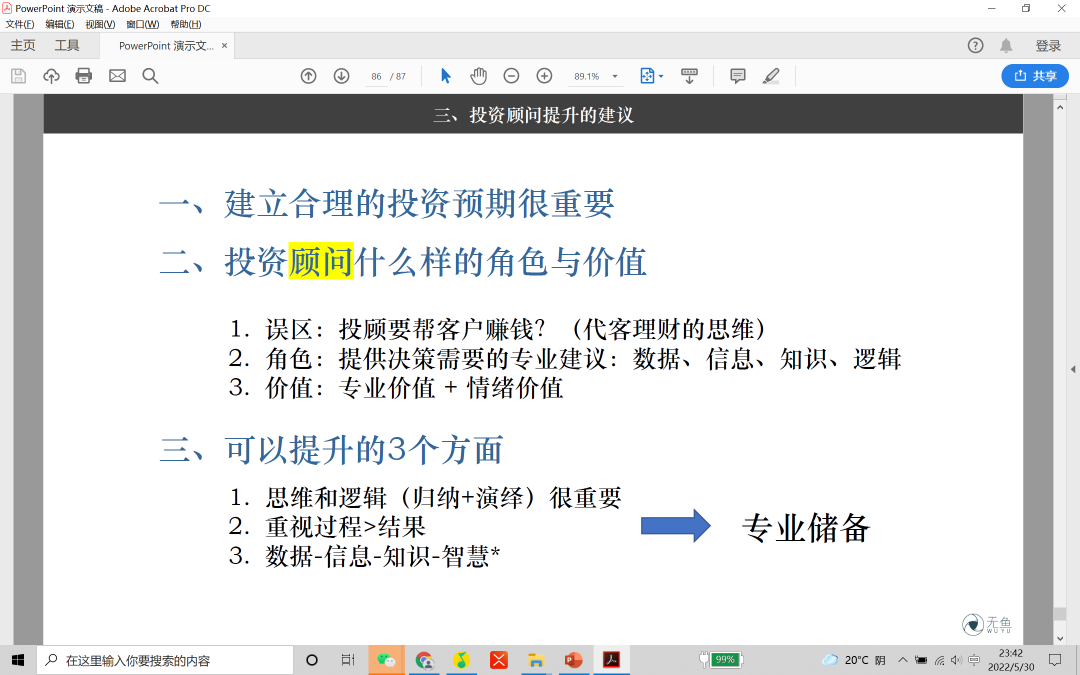The image size is (1080, 675).
Task: Go to previous page with up arrow
Action: tap(309, 75)
